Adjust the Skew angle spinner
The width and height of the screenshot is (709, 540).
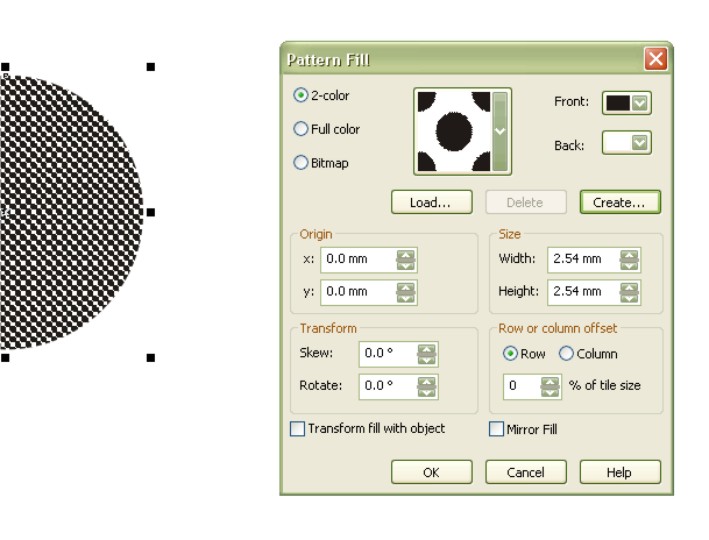[427, 354]
